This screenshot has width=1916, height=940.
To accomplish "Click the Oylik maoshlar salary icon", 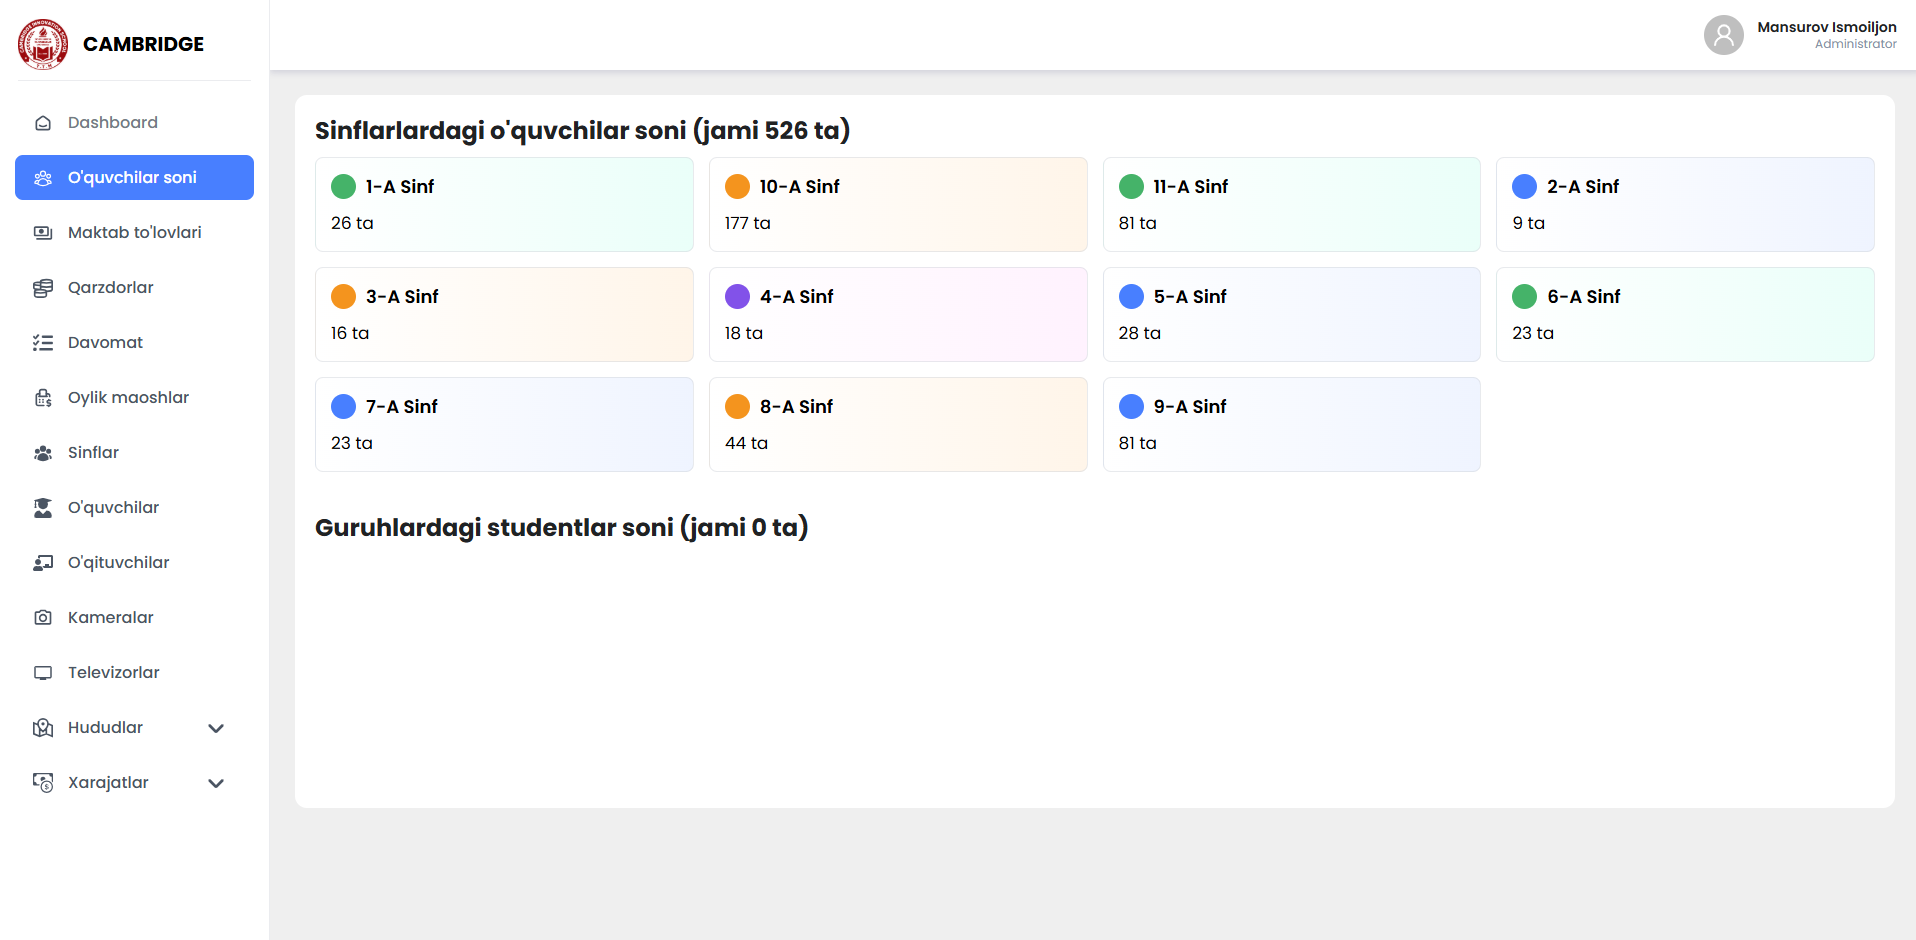I will click(x=43, y=398).
